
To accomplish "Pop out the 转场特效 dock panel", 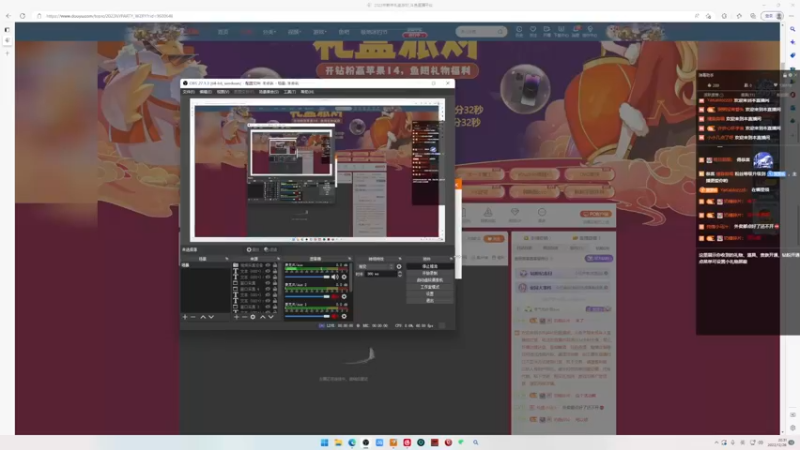I will 400,259.
